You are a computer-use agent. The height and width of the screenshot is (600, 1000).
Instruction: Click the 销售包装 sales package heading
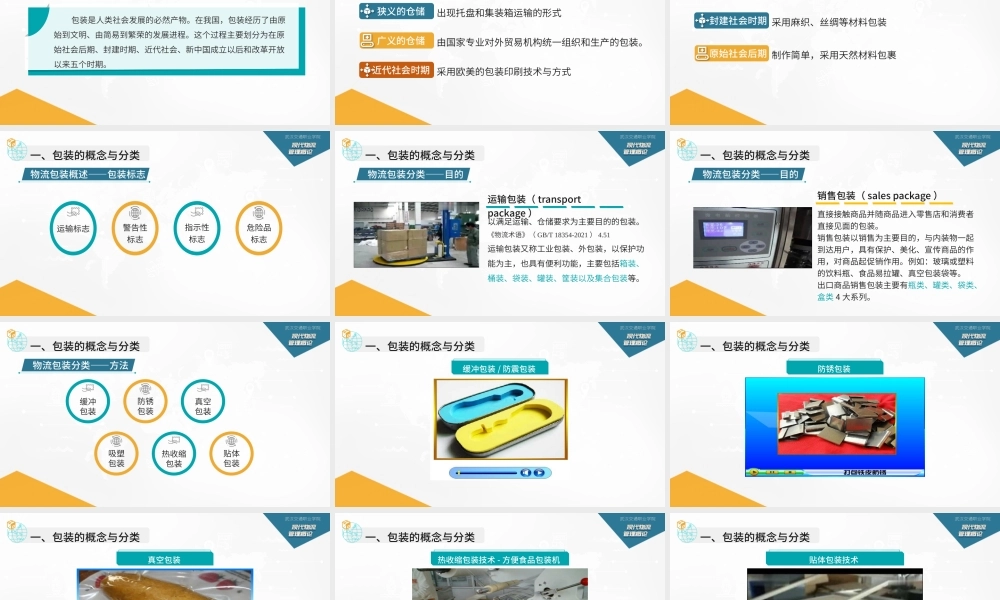click(880, 195)
